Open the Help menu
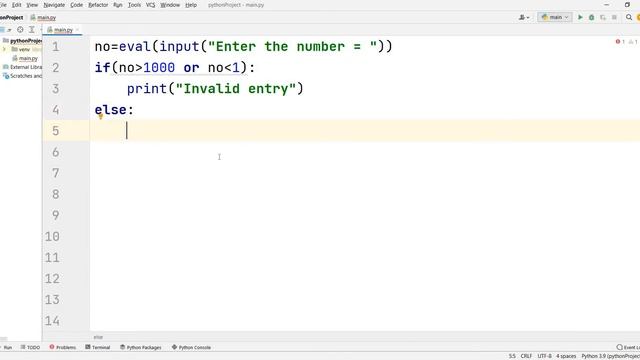Screen dimensions: 640x360 coord(191,5)
